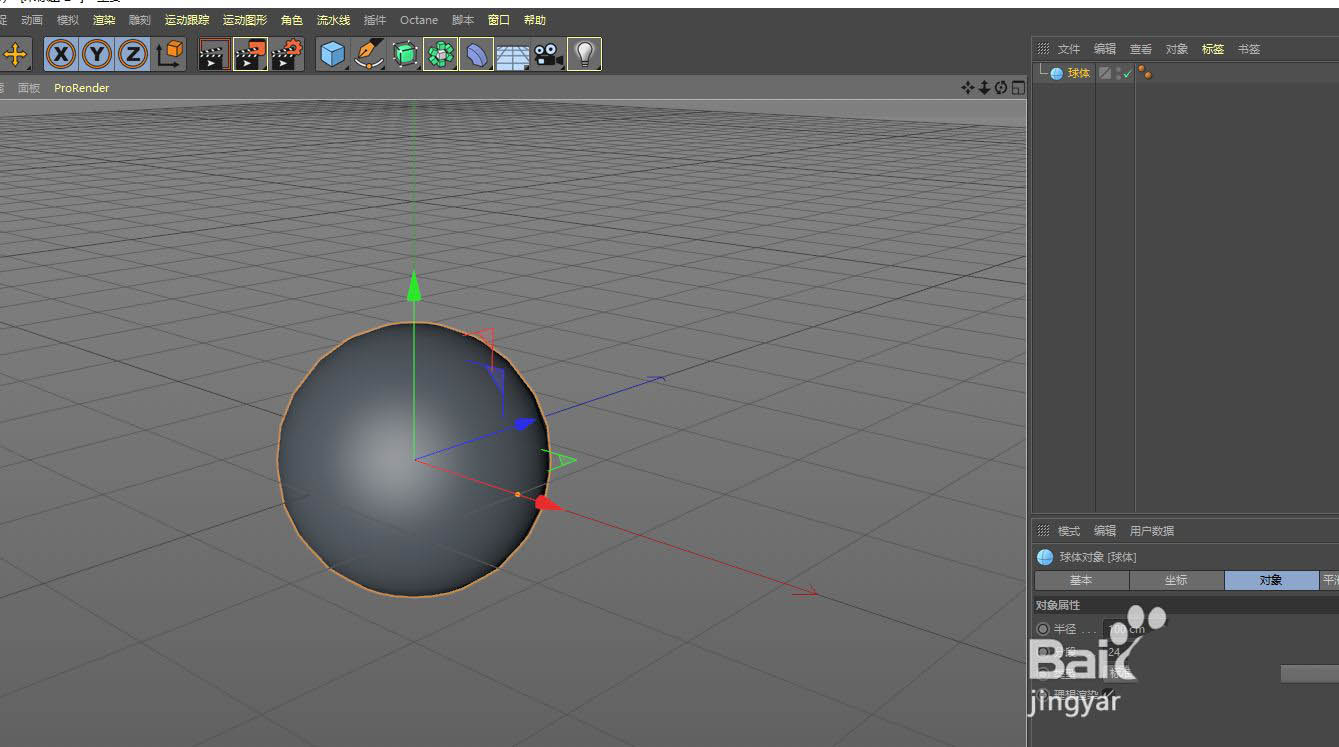Open the viewport 面板 menu
The height and width of the screenshot is (747, 1339).
29,88
